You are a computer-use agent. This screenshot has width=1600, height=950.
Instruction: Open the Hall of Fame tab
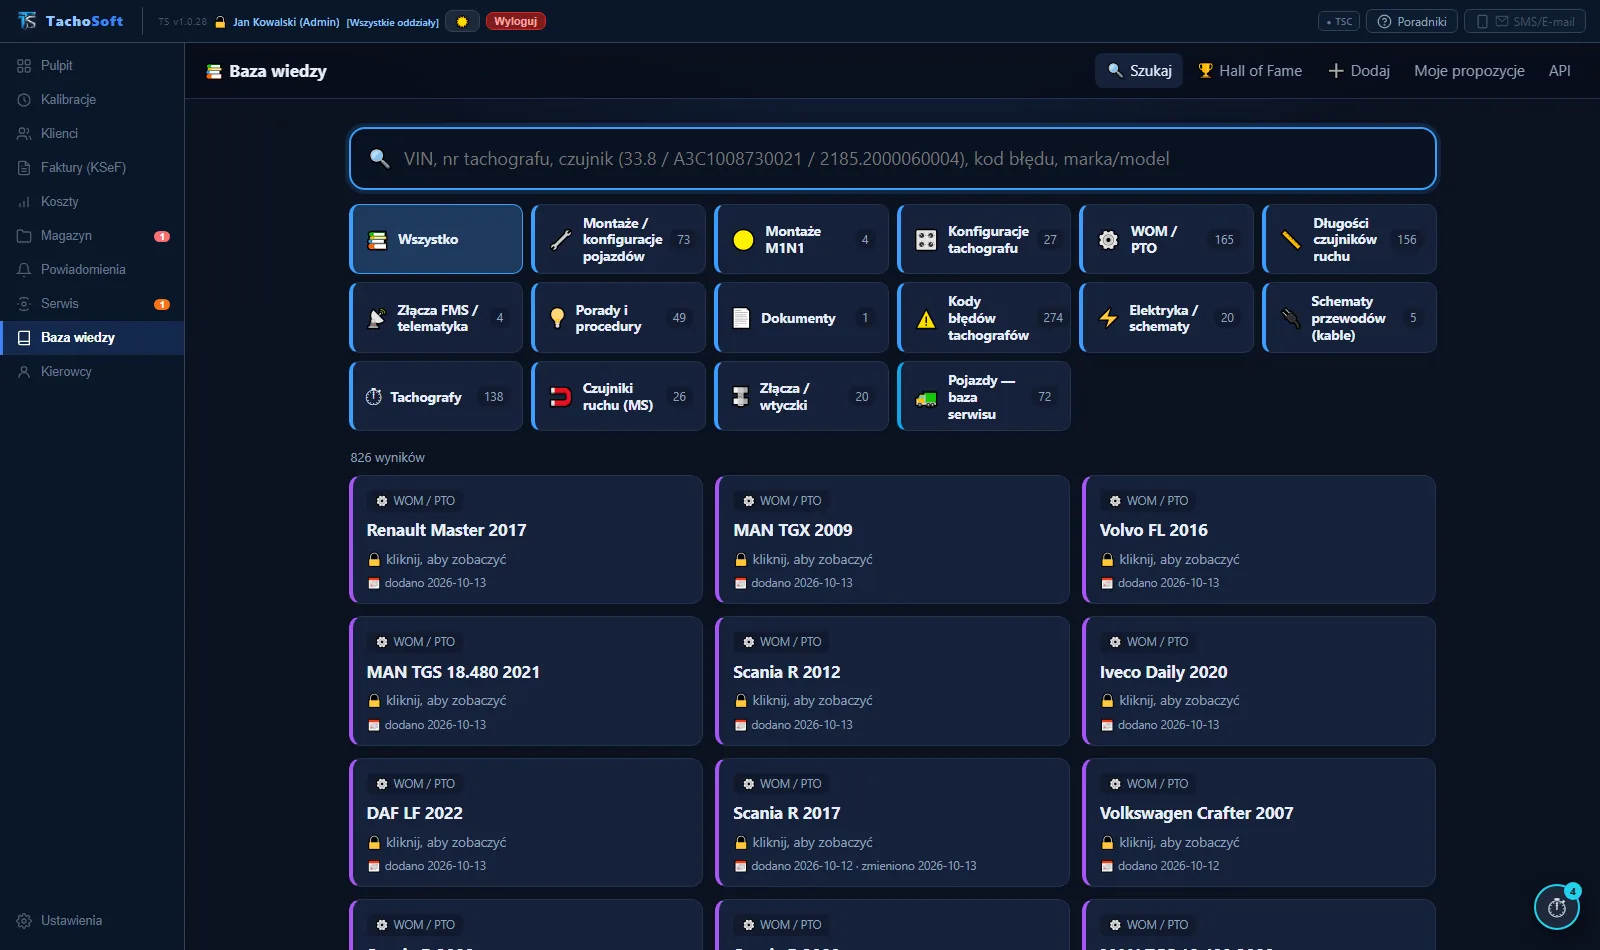click(1250, 71)
